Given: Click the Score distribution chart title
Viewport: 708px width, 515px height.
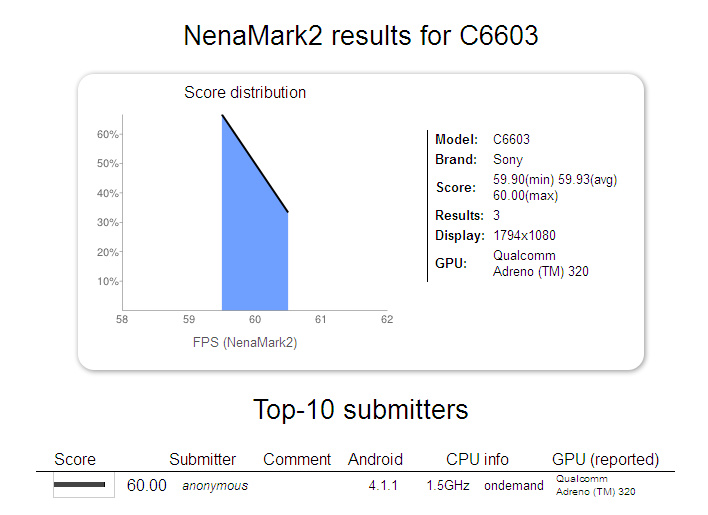Looking at the screenshot, I should (x=245, y=93).
